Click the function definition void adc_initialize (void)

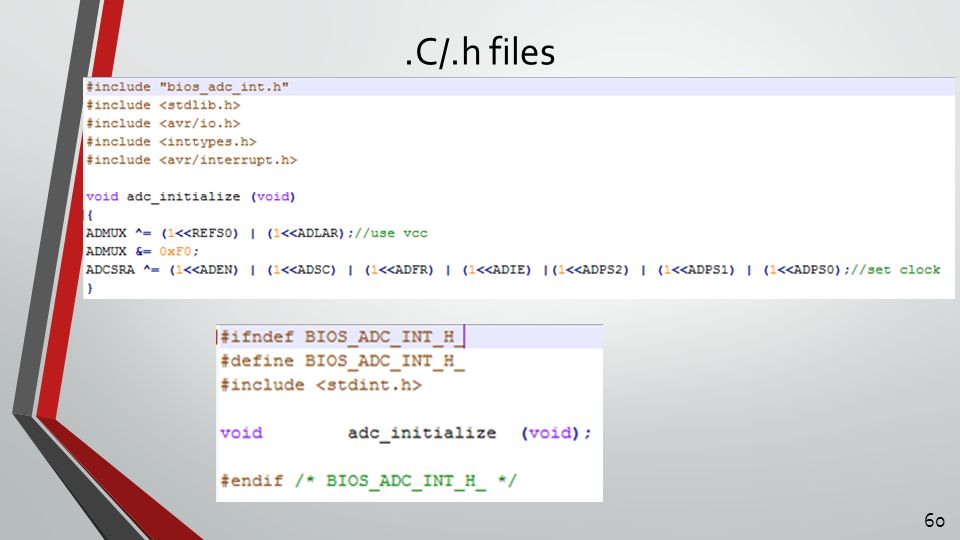(190, 197)
